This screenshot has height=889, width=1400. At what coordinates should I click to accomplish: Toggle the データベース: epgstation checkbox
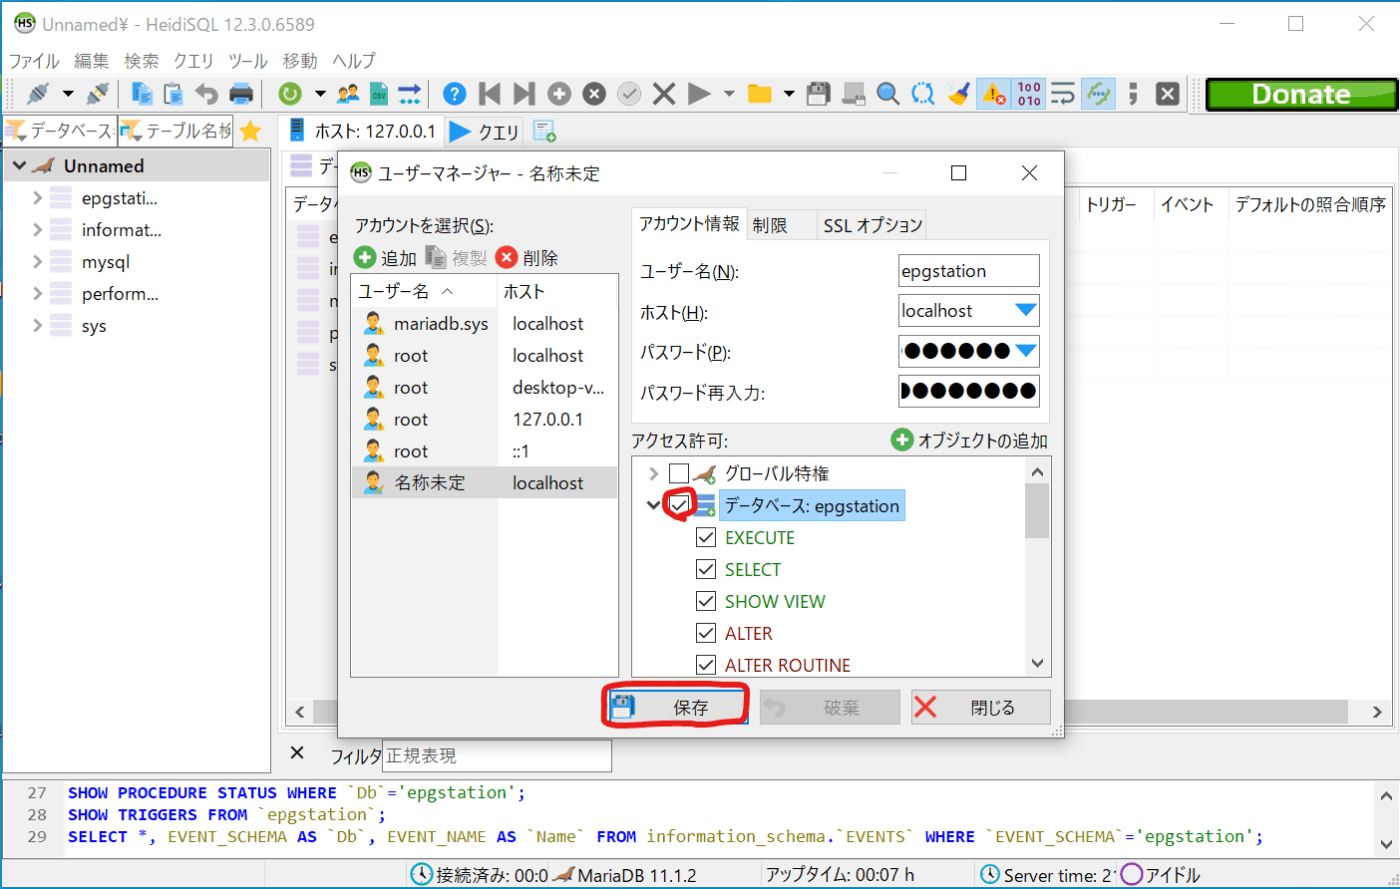click(x=679, y=506)
